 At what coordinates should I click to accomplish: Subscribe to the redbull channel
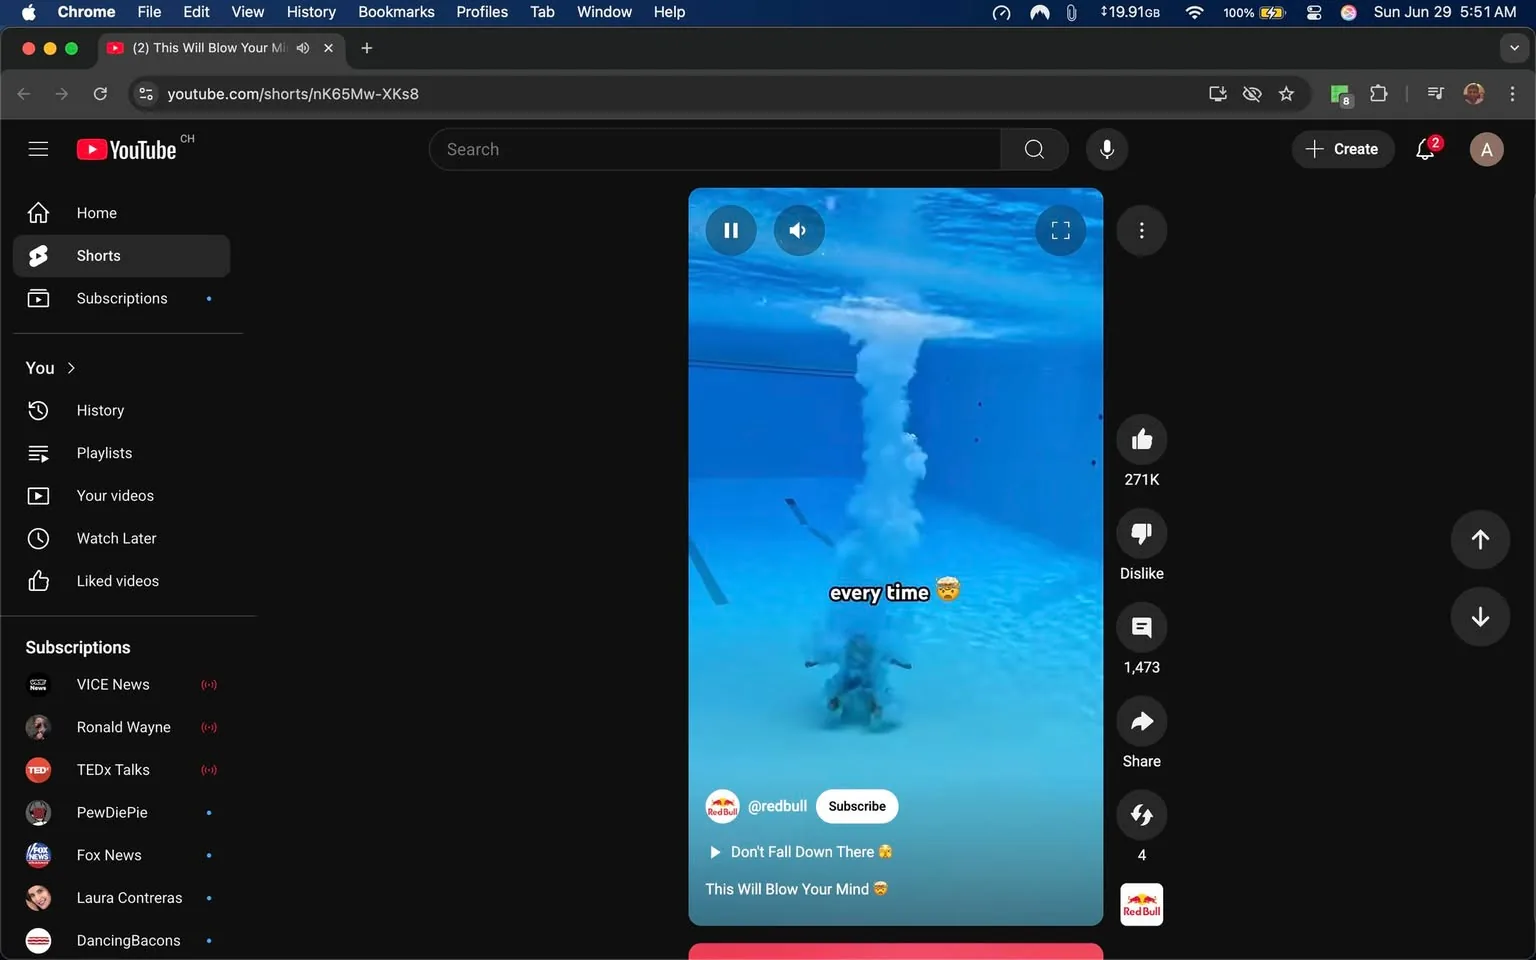coord(856,806)
